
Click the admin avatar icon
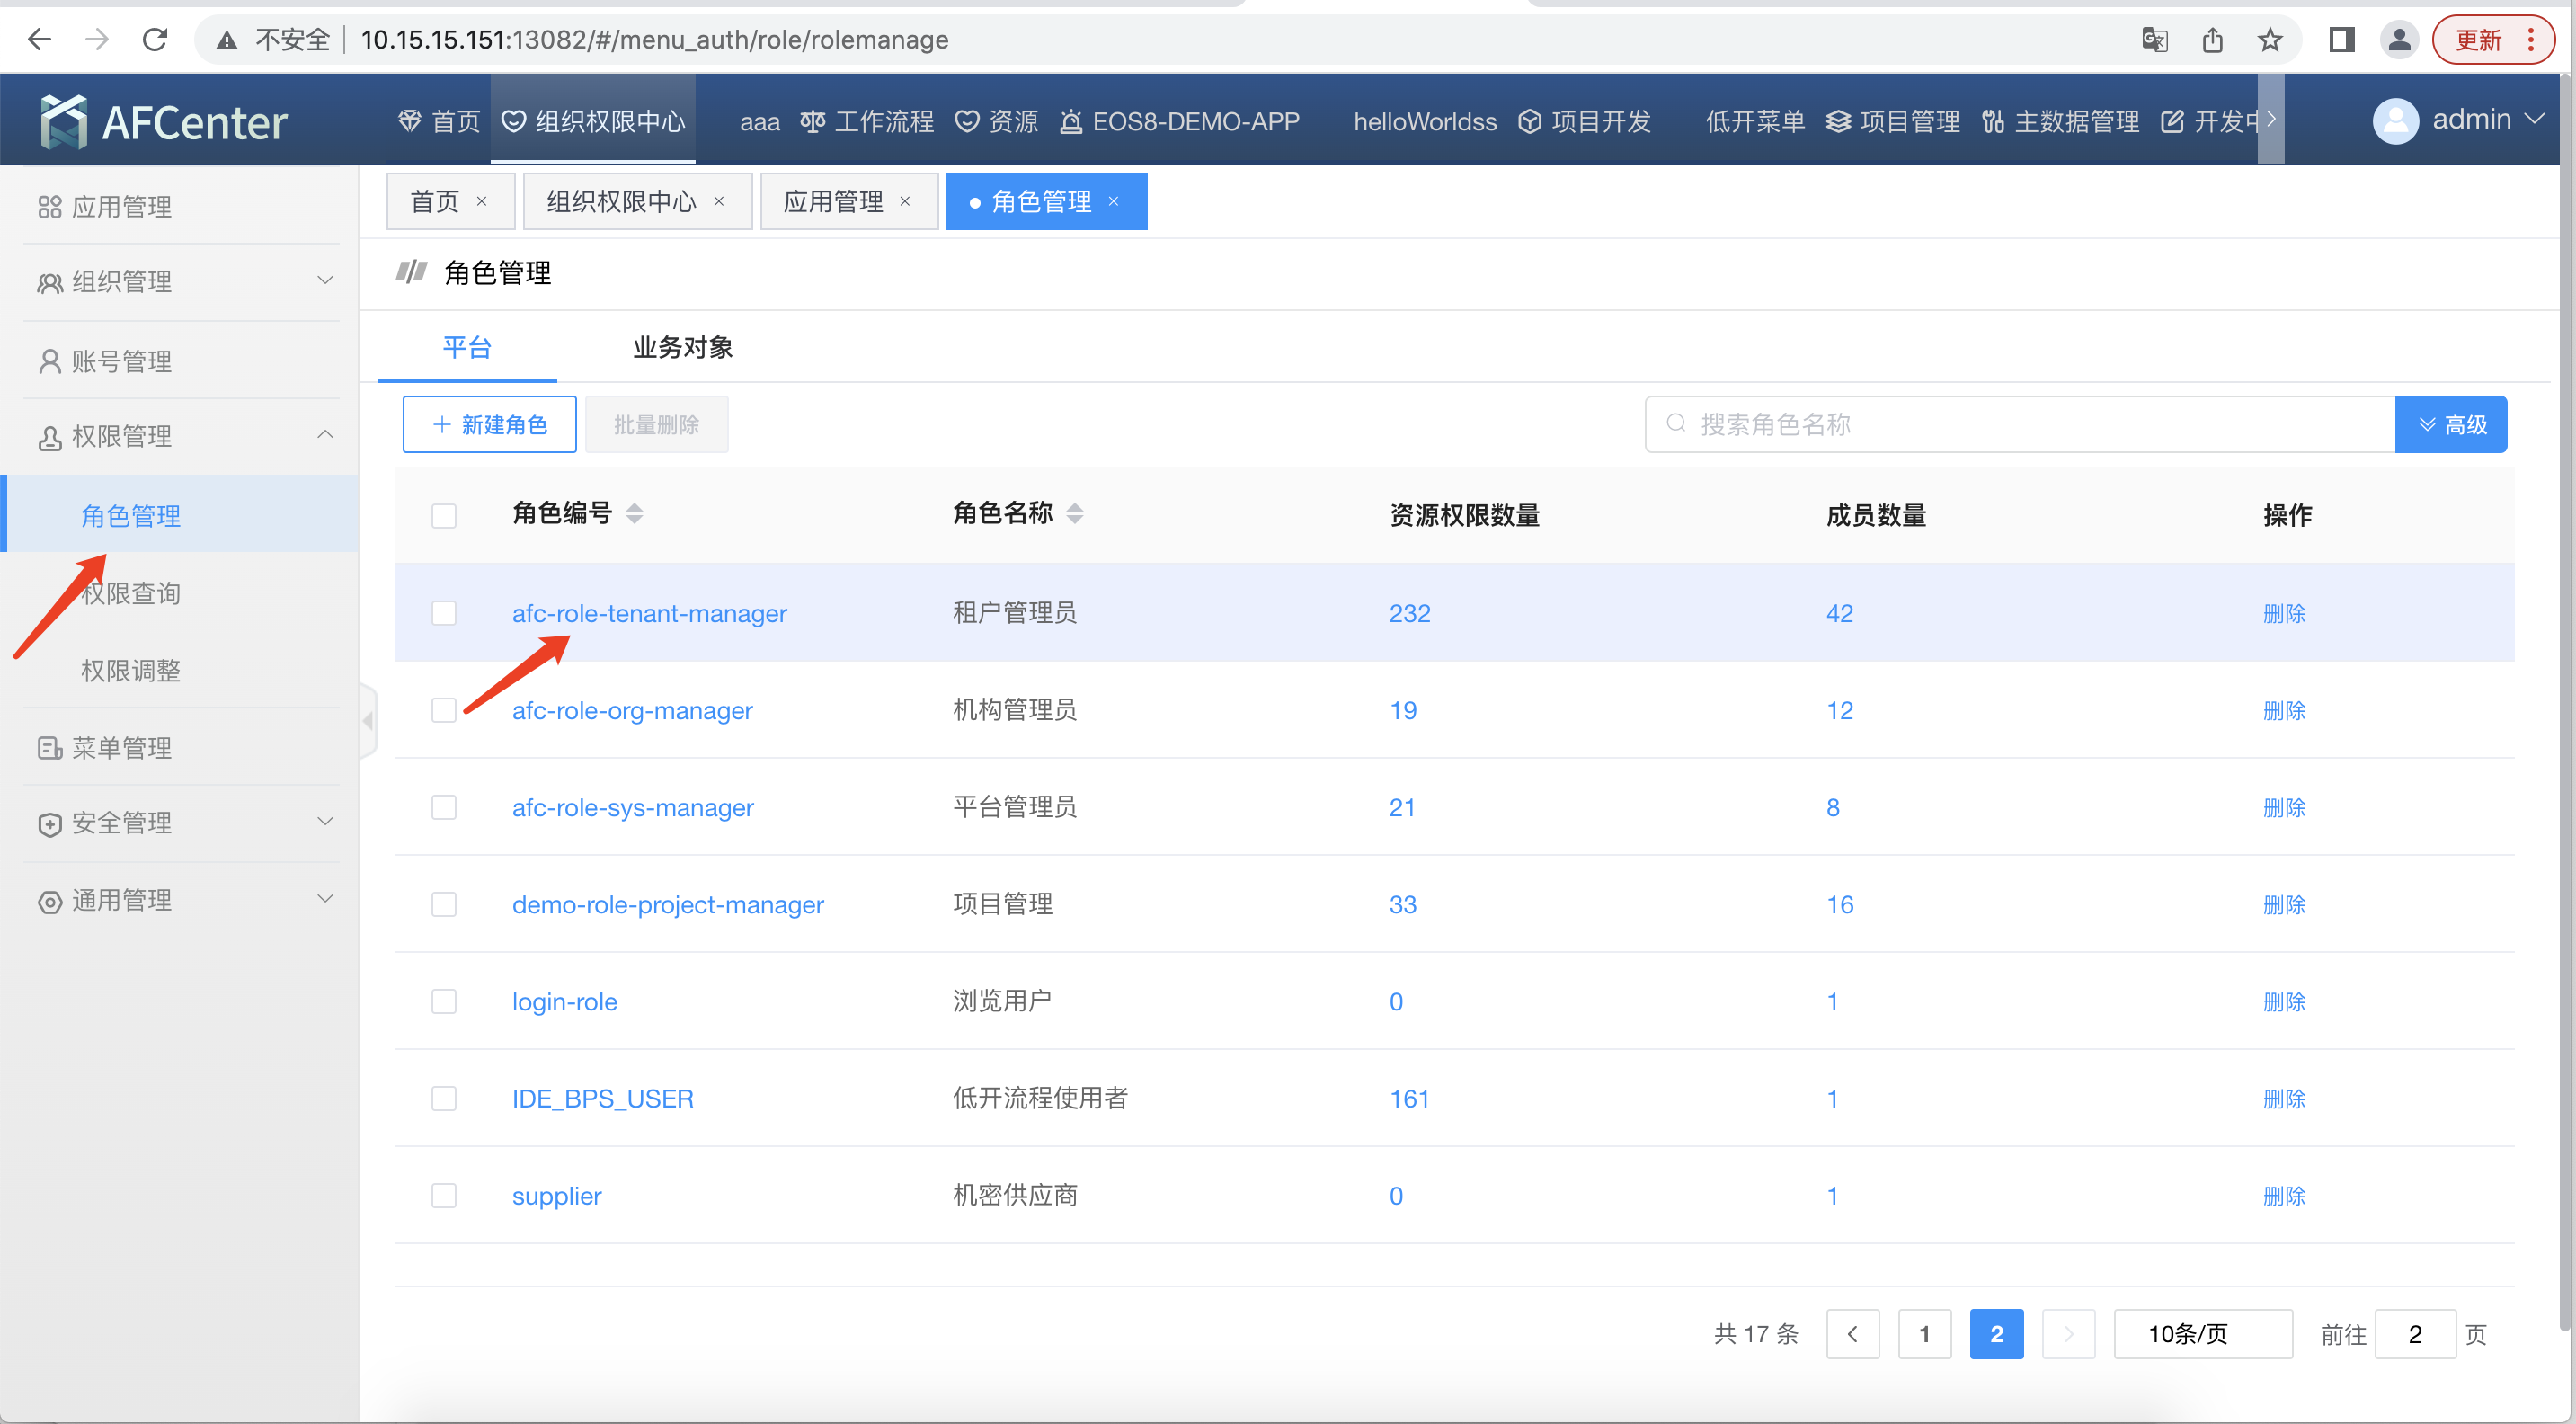2396,119
